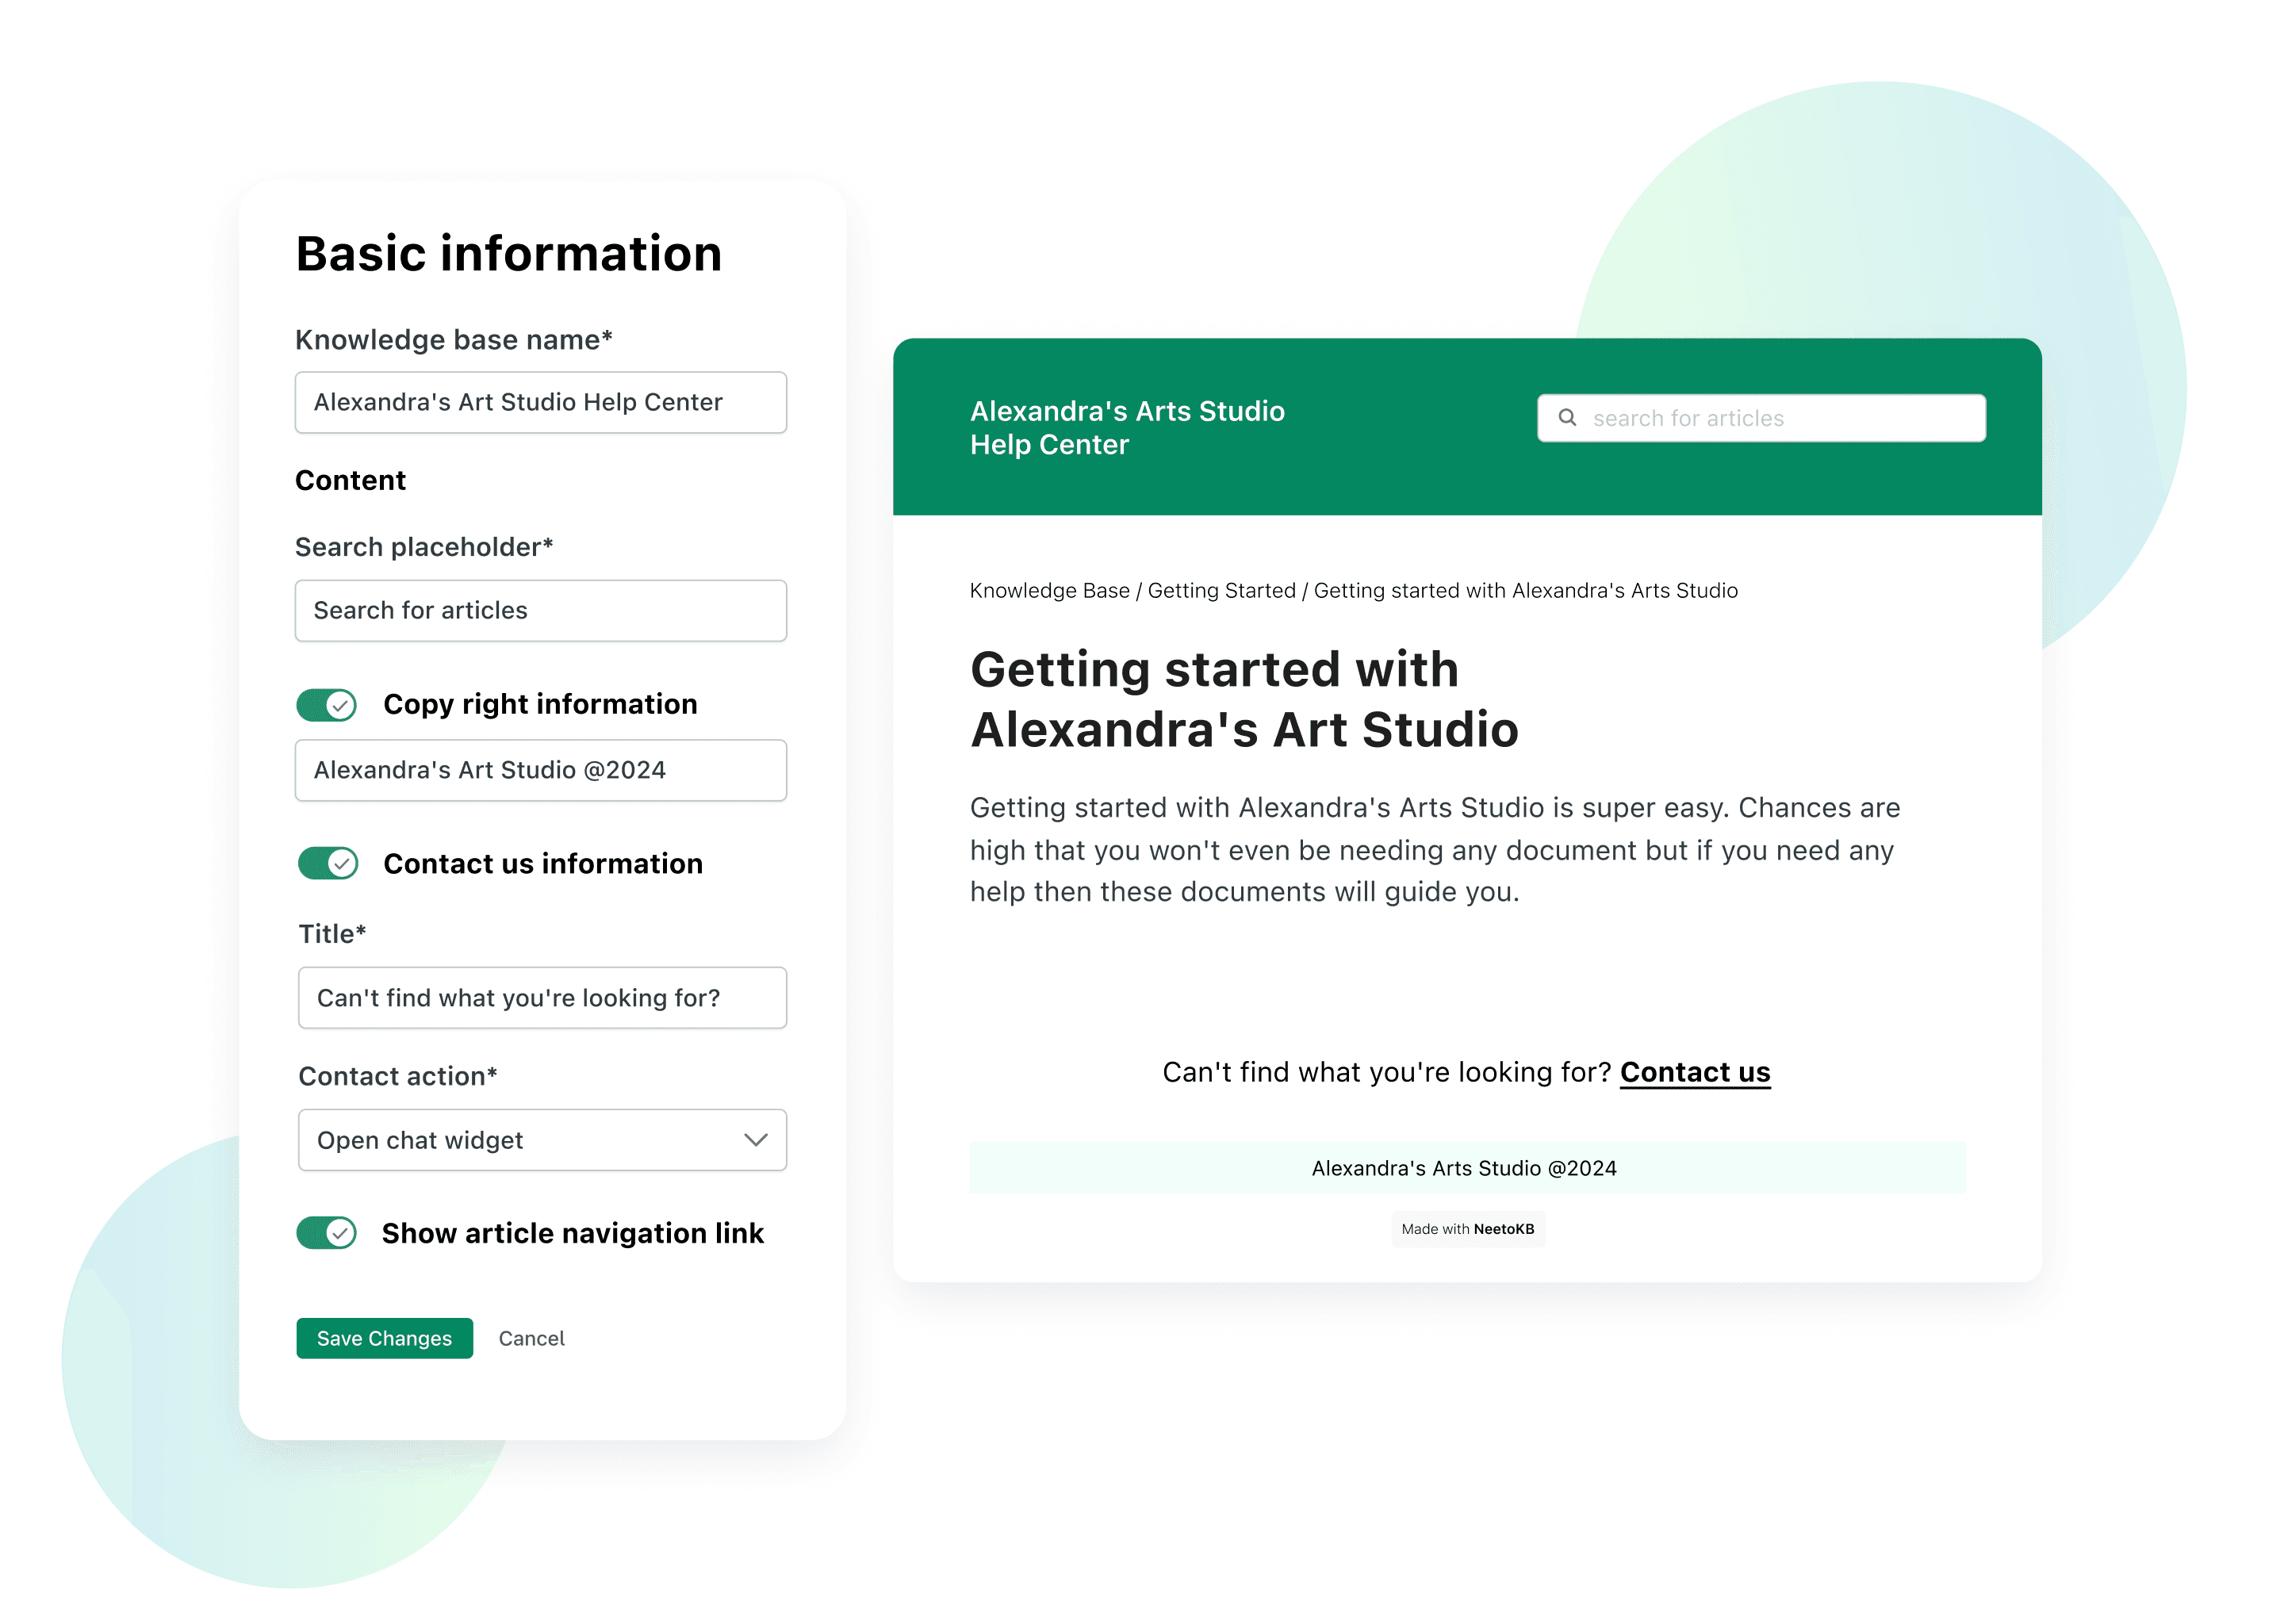Click the Save Changes button

(x=383, y=1338)
